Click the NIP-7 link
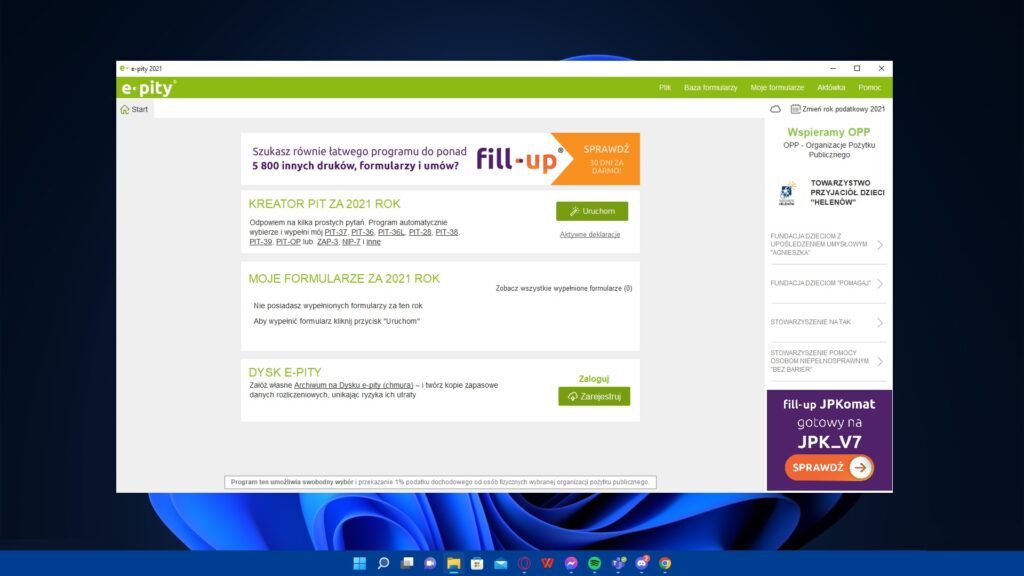Screen dimensions: 1024x576 (351, 242)
